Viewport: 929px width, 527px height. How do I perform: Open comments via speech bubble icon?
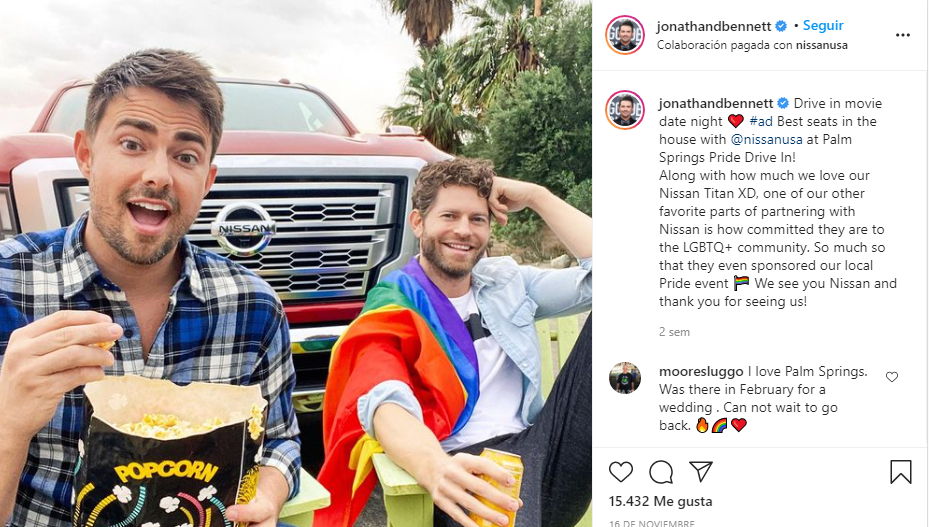point(661,472)
